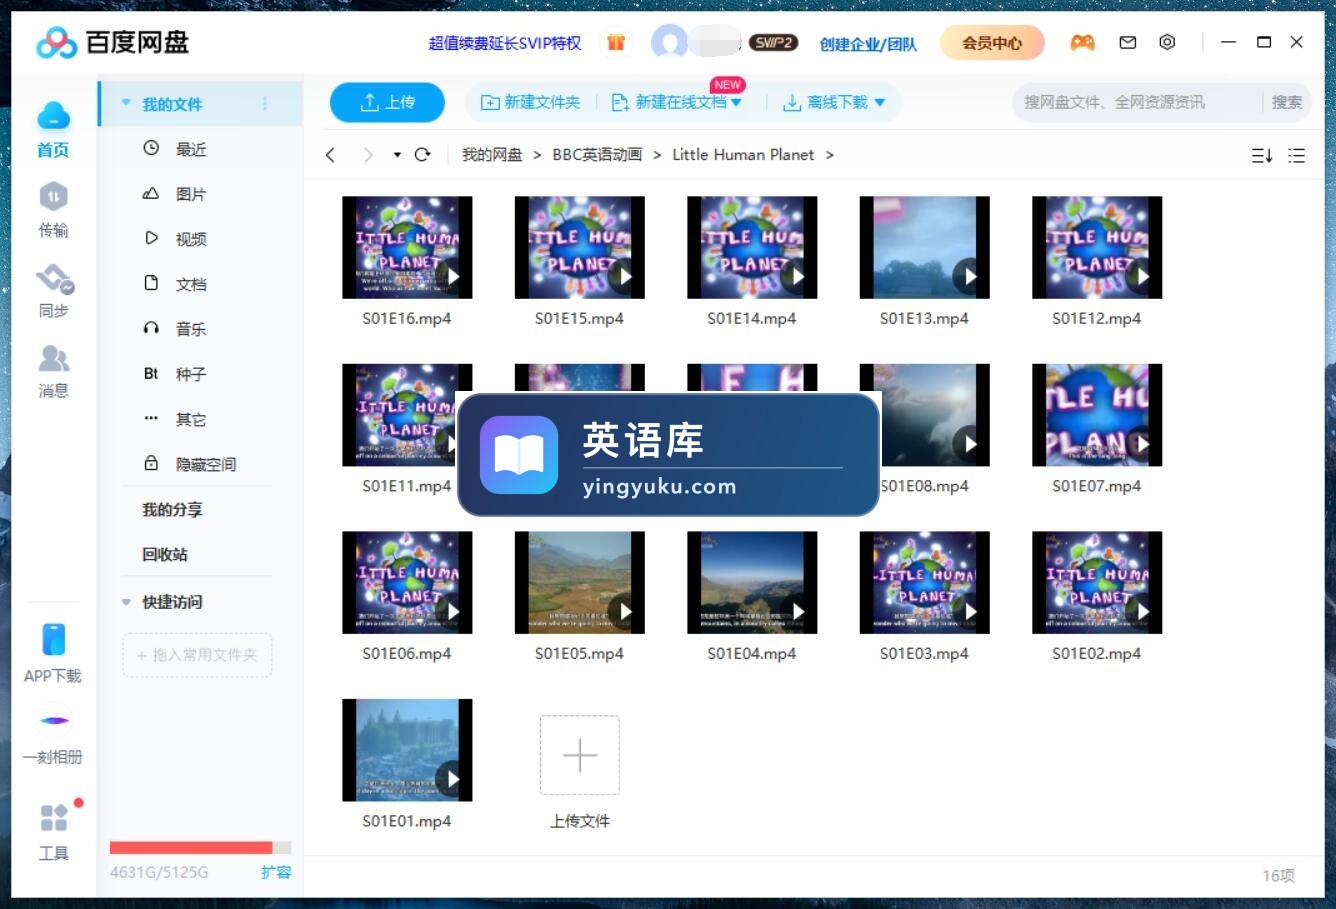Click the storage usage bar
The image size is (1336, 909).
pos(200,847)
